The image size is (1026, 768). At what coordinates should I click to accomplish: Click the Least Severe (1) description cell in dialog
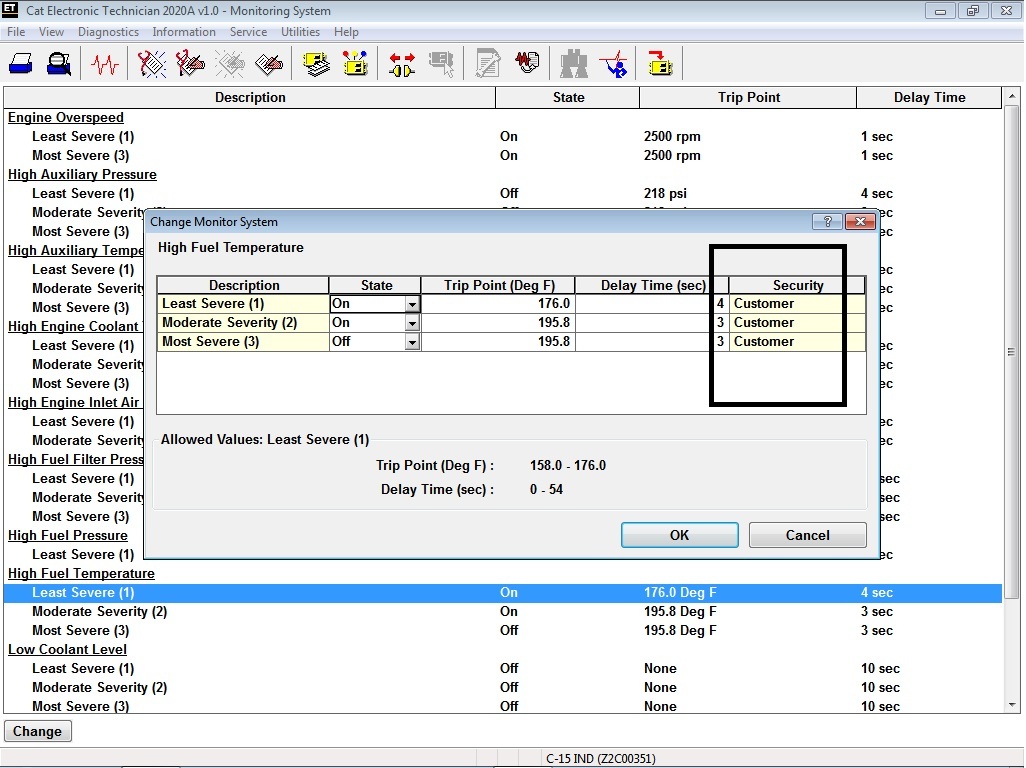(243, 304)
